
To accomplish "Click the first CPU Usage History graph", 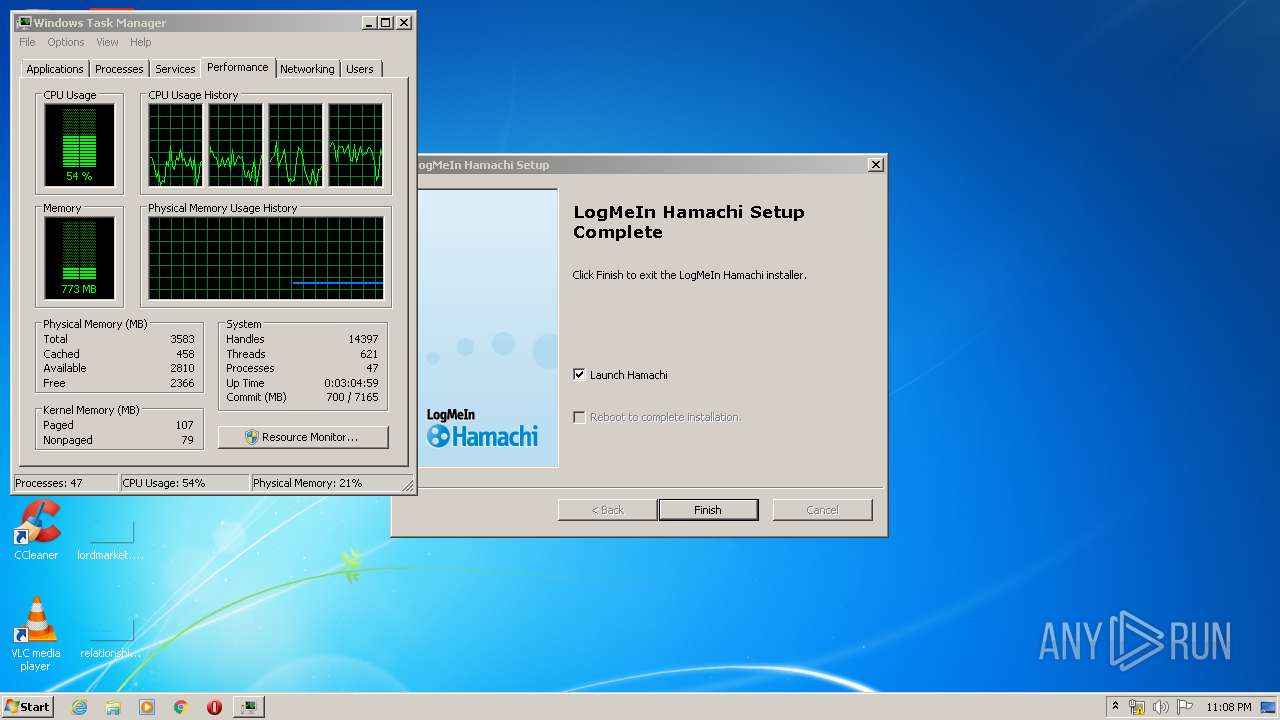I will click(176, 145).
